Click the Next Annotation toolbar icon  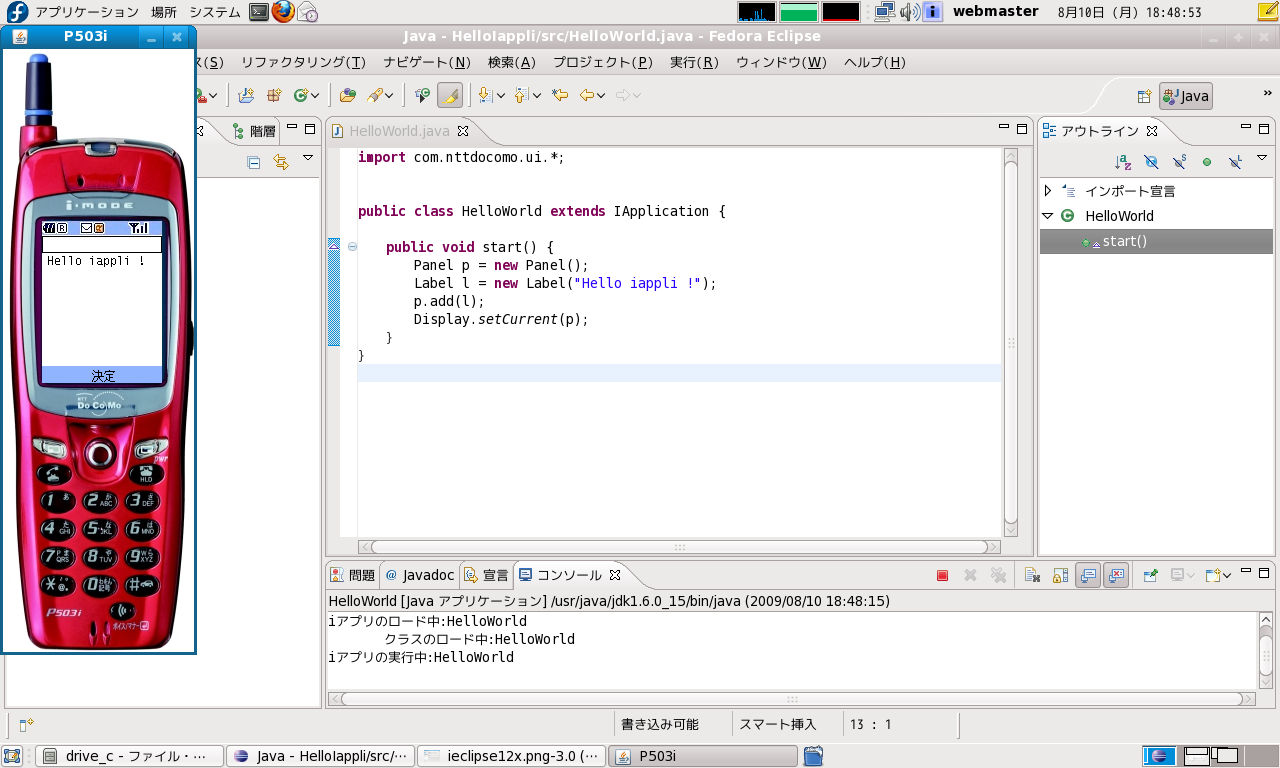pos(485,95)
